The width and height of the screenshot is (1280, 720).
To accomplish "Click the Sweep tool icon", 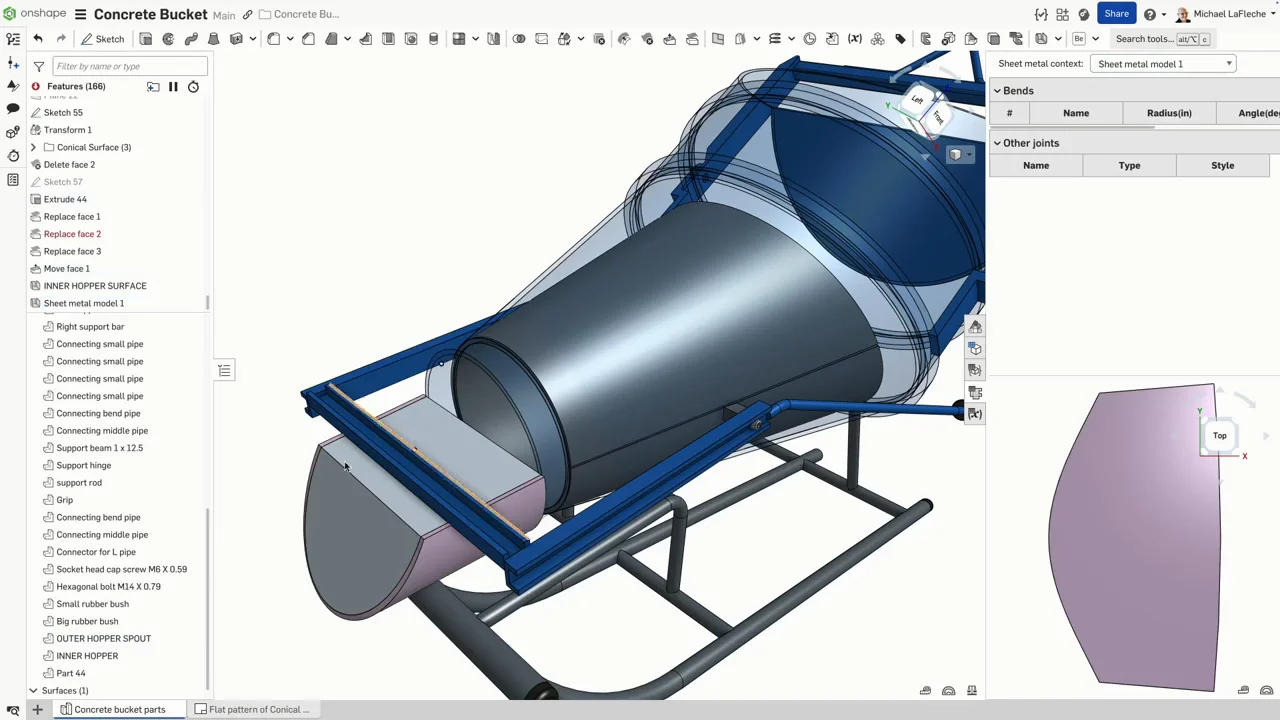I will pyautogui.click(x=191, y=39).
